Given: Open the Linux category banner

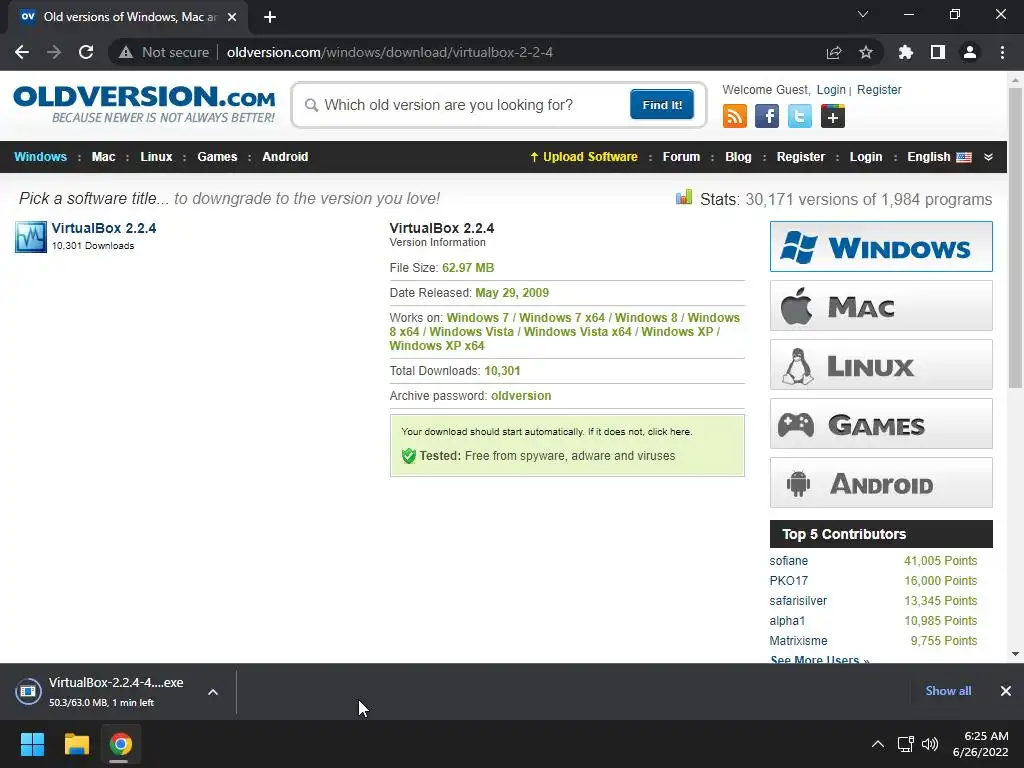Looking at the screenshot, I should coord(881,364).
